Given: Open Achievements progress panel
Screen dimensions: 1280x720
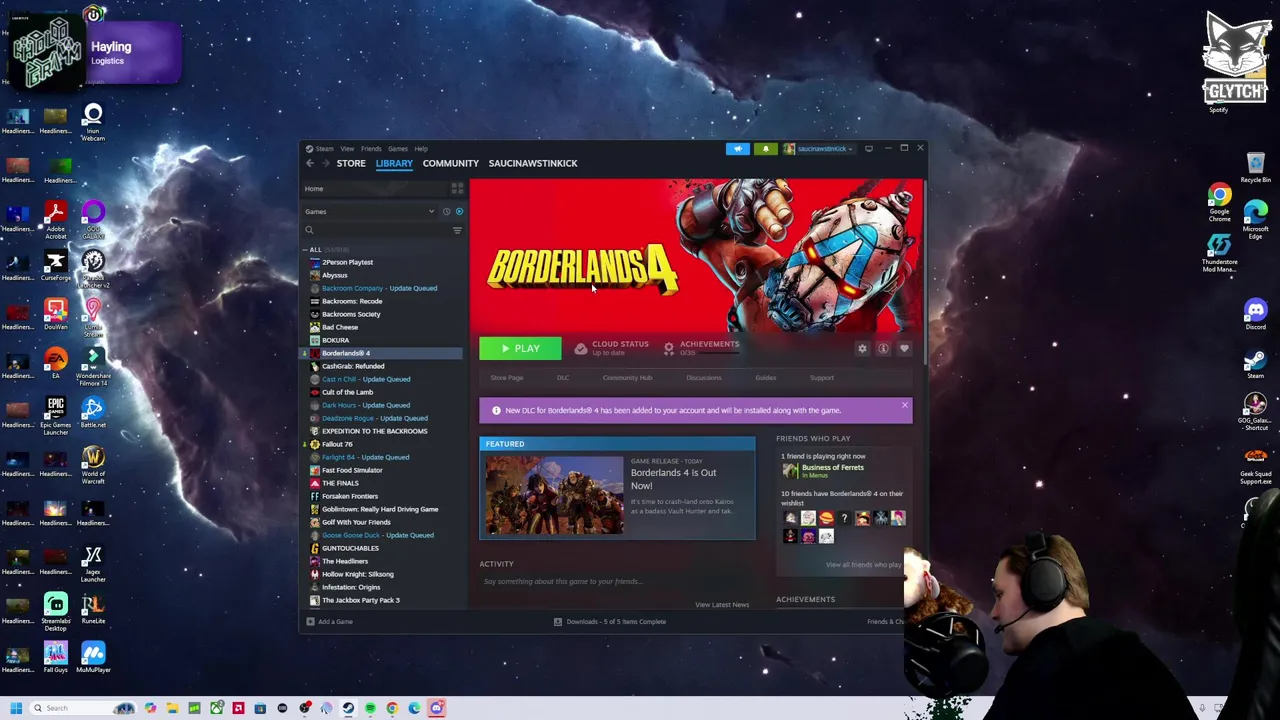Looking at the screenshot, I should pos(701,348).
